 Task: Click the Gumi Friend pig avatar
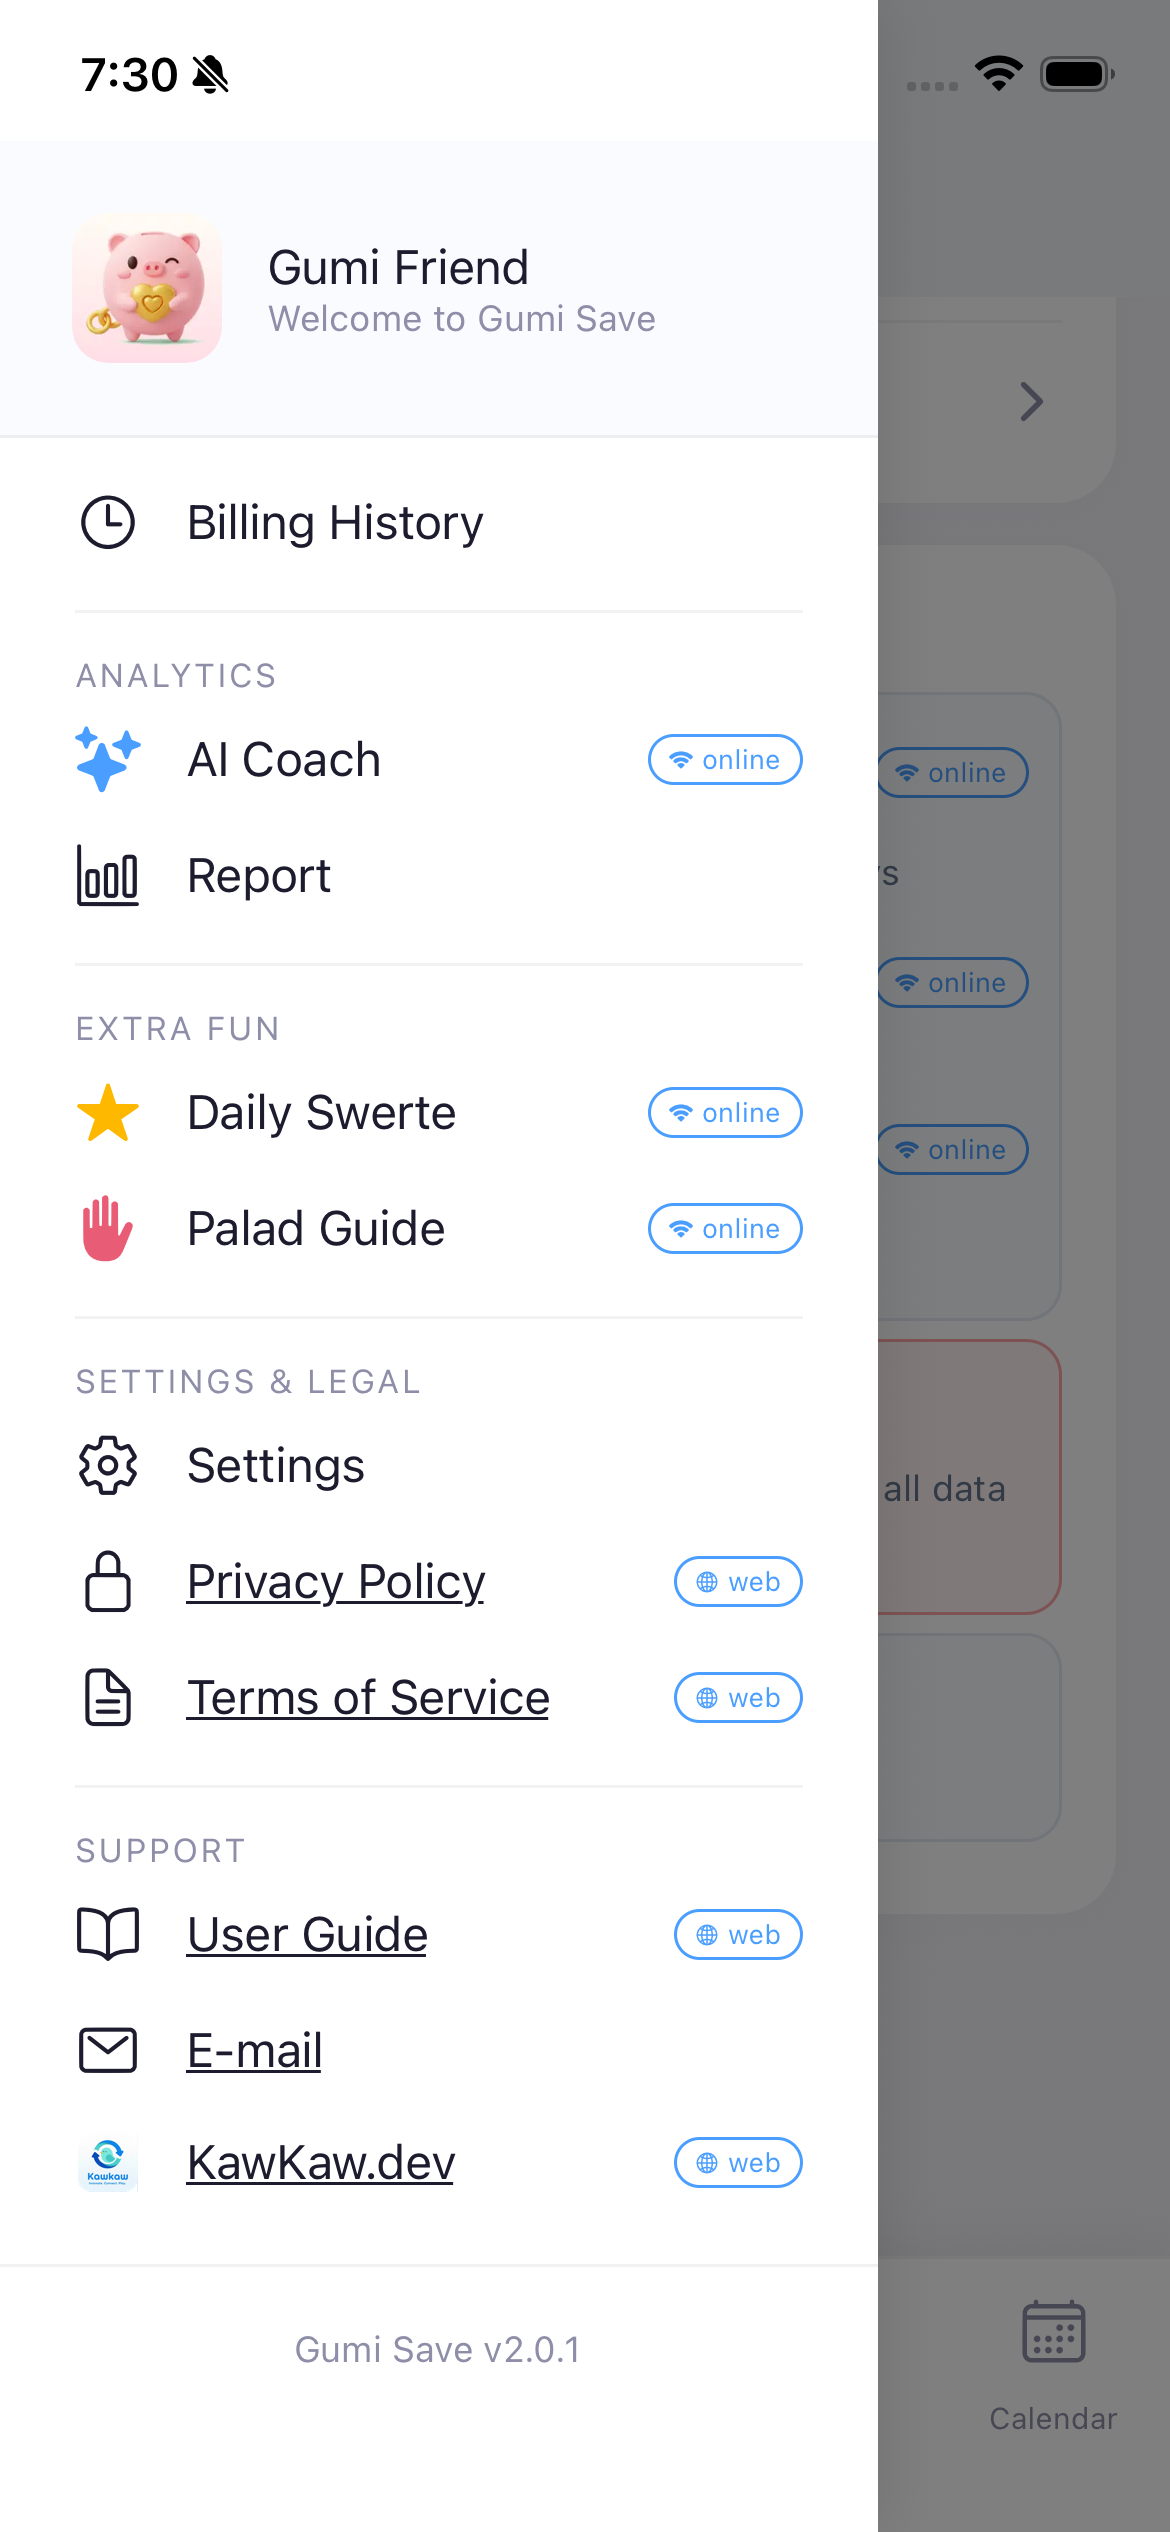pyautogui.click(x=147, y=288)
